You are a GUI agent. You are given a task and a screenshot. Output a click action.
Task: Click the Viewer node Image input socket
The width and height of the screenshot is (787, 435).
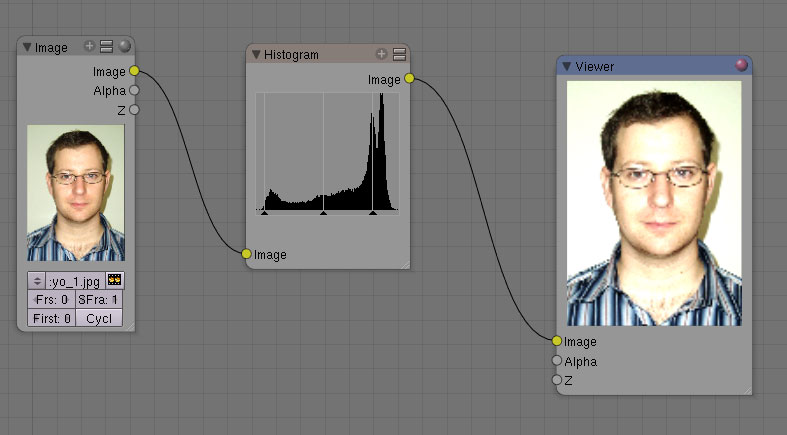557,341
